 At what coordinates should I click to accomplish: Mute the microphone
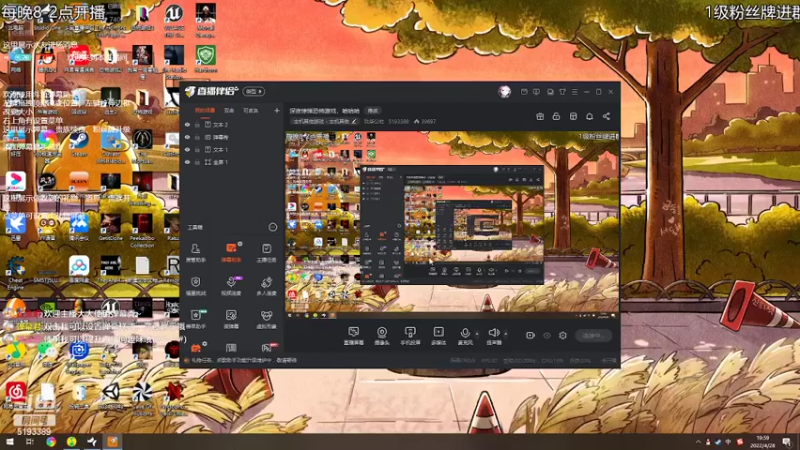click(465, 336)
